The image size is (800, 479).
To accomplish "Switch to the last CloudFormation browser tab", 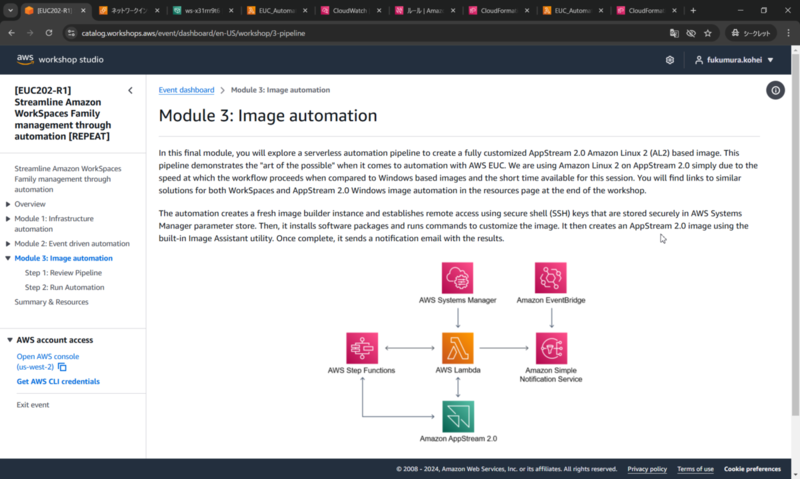I will (x=645, y=10).
